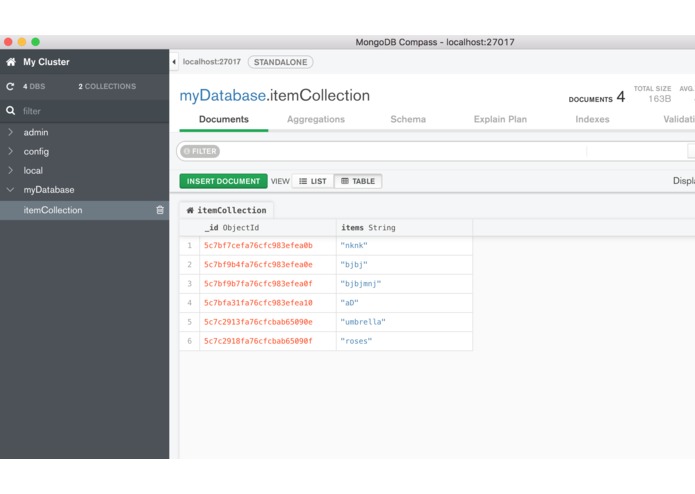The image size is (695, 494).
Task: Click the 4 DBS counter
Action: point(34,86)
